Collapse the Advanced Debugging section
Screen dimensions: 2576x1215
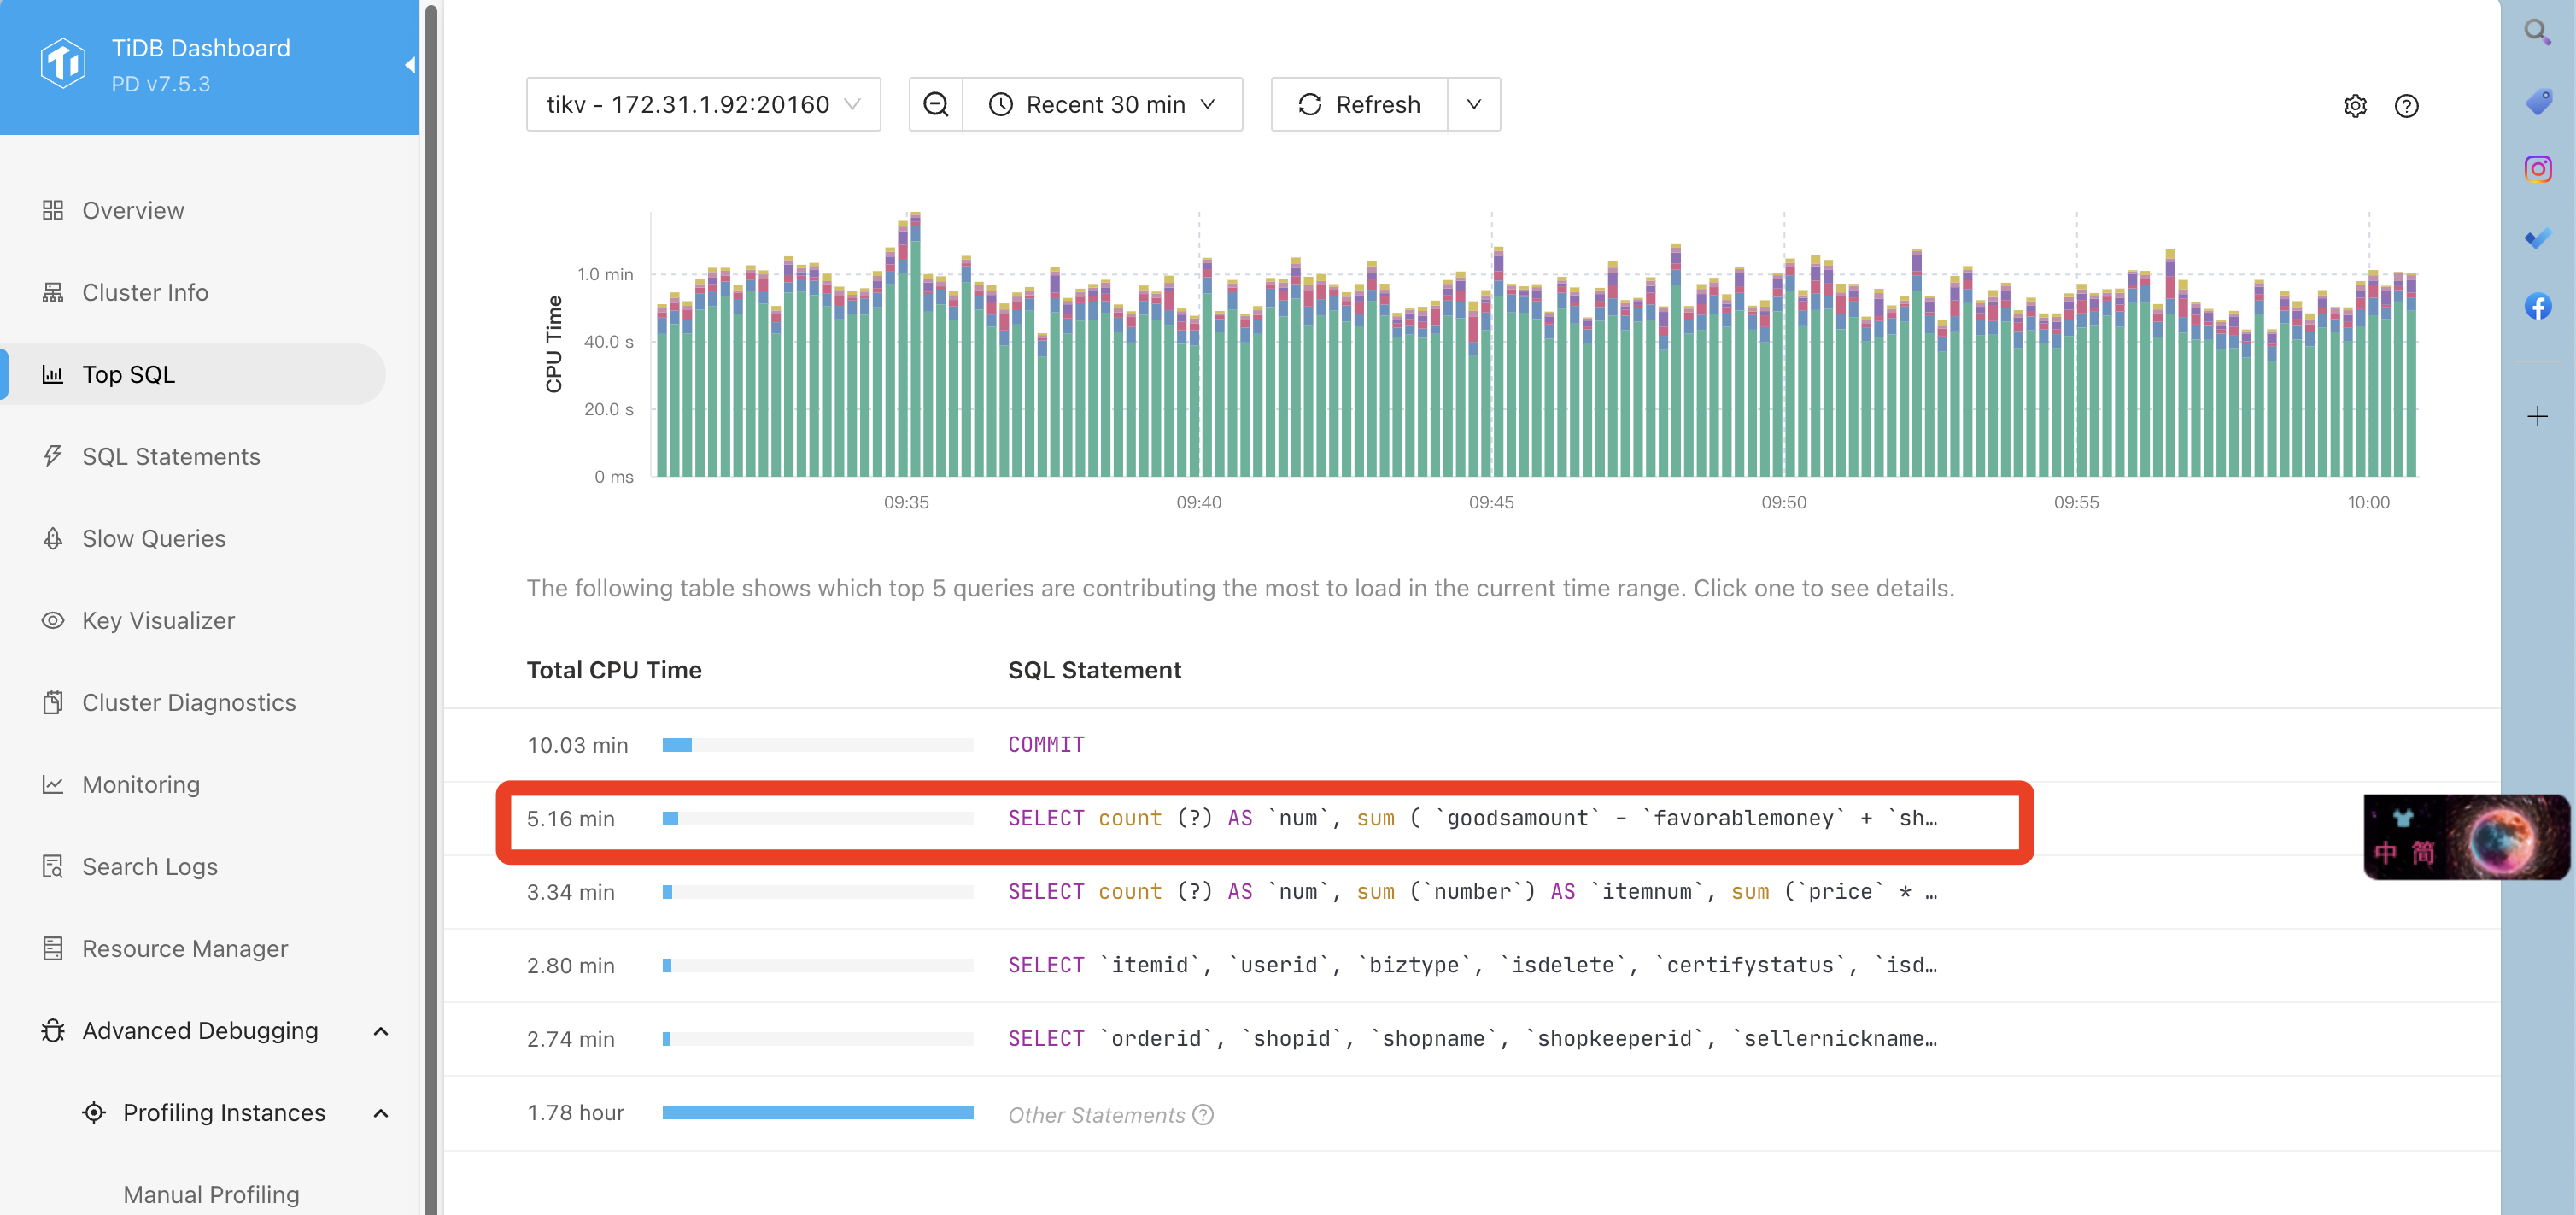click(380, 1031)
